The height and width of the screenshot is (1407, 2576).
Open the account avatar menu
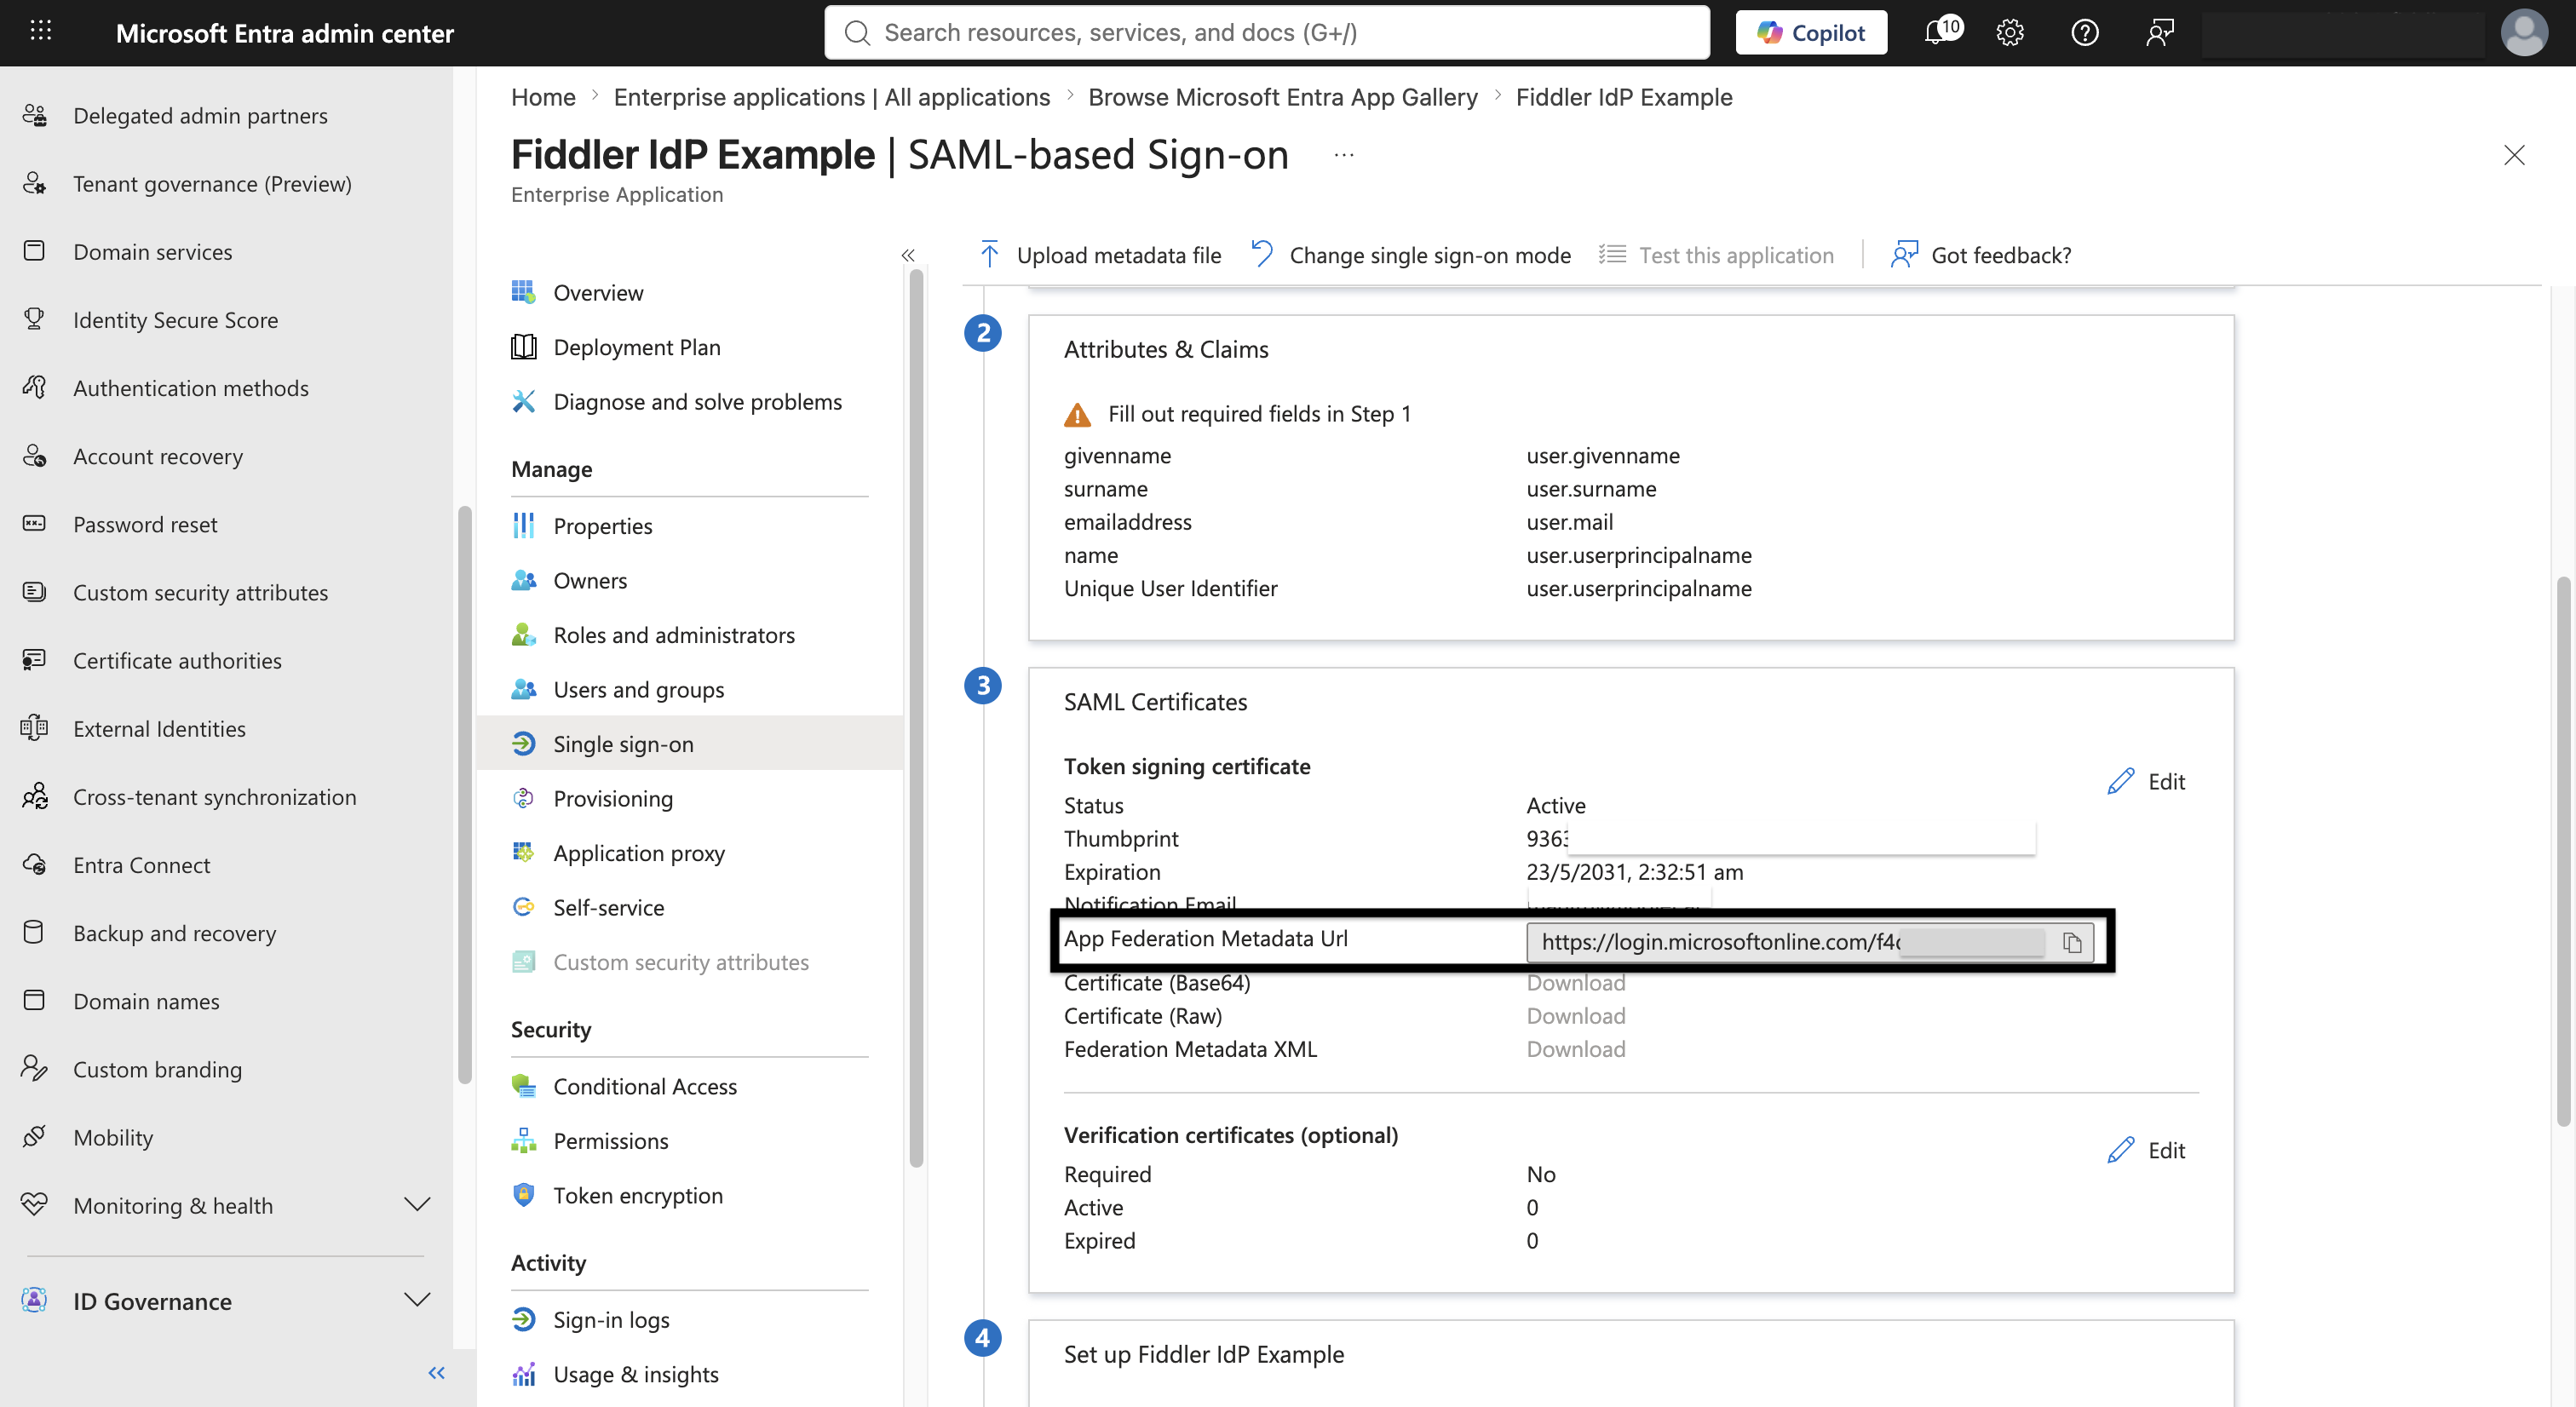(x=2524, y=33)
